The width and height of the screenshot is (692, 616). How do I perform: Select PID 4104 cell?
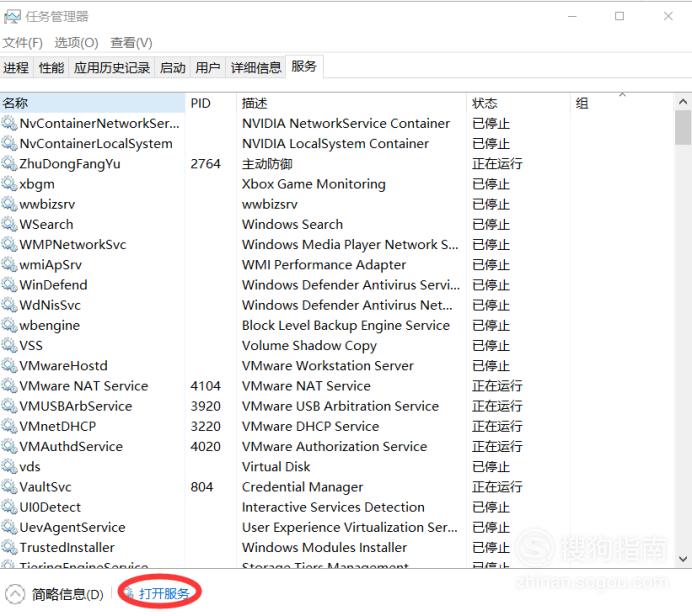(x=206, y=386)
